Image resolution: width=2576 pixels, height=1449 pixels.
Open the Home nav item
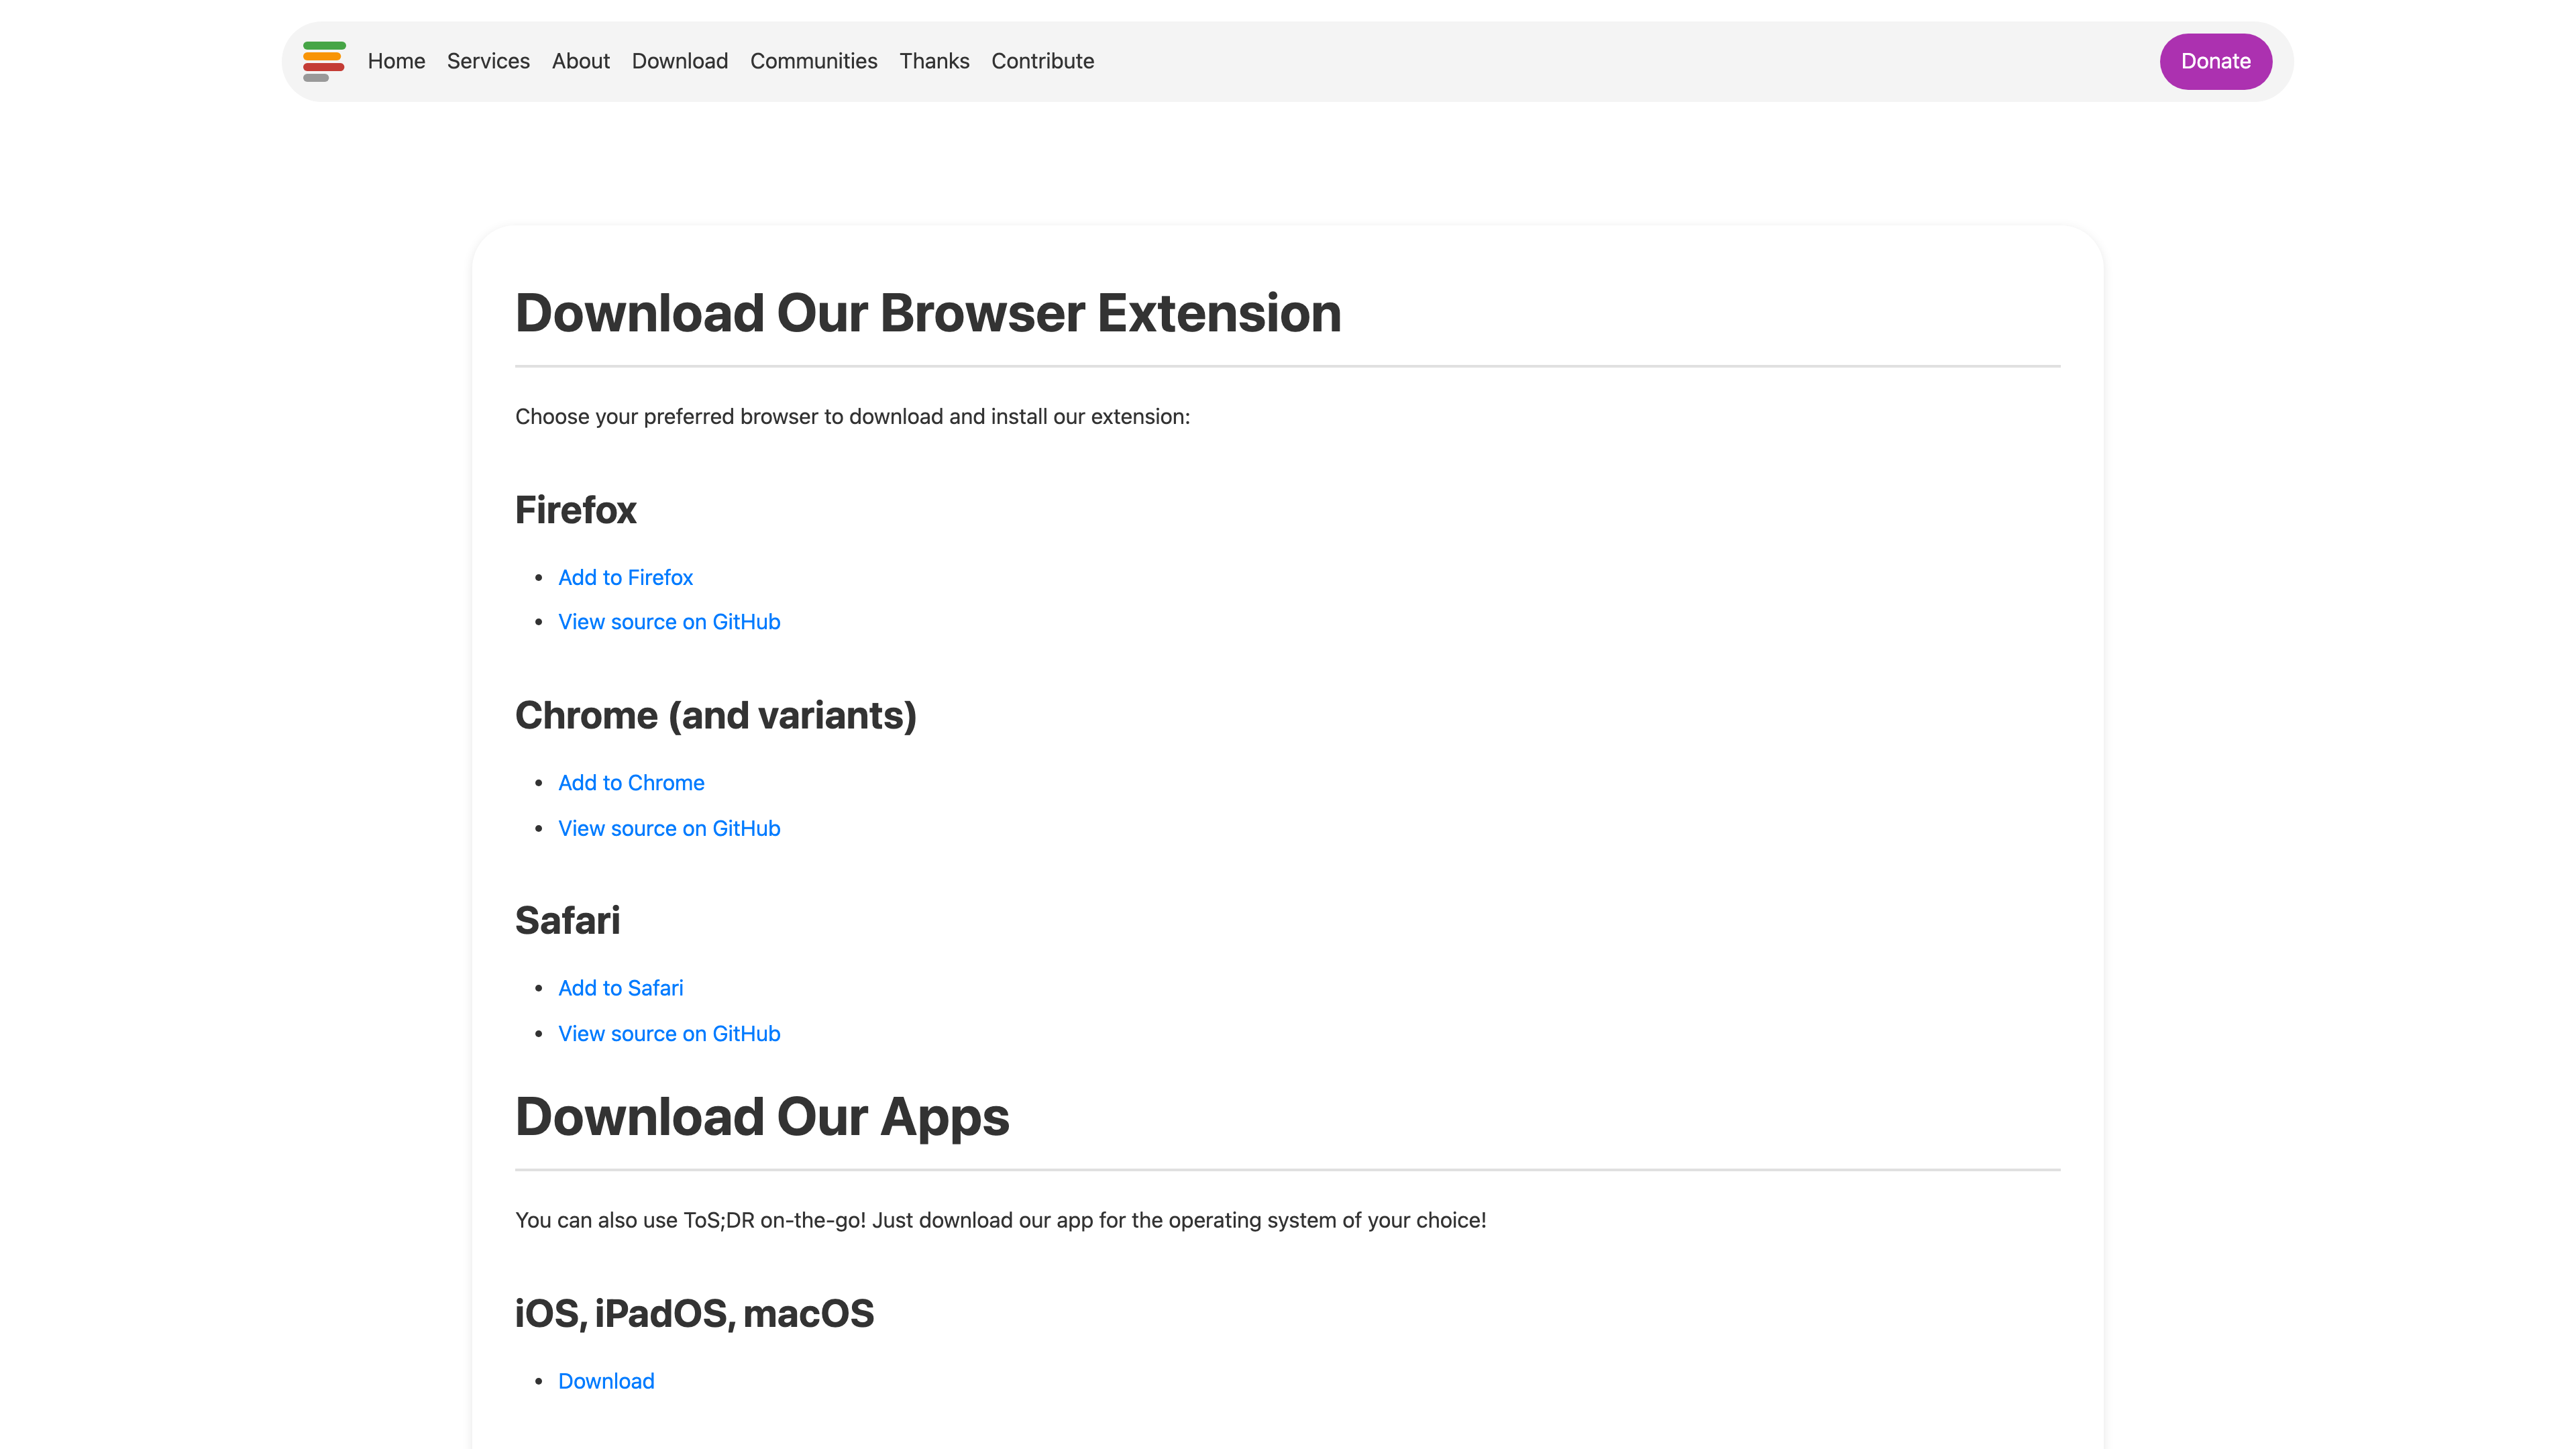click(396, 61)
